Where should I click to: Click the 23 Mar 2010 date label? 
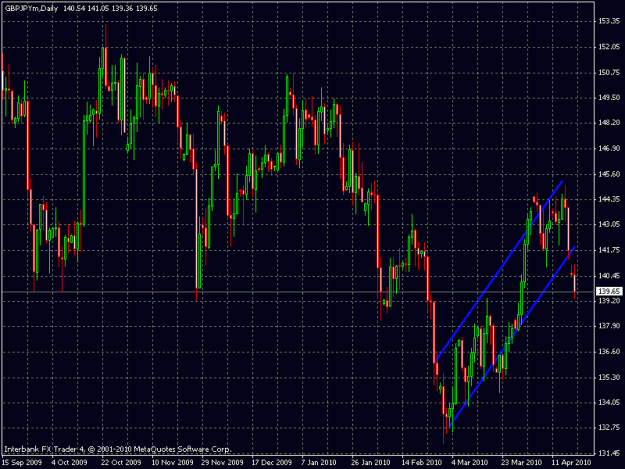(x=522, y=463)
